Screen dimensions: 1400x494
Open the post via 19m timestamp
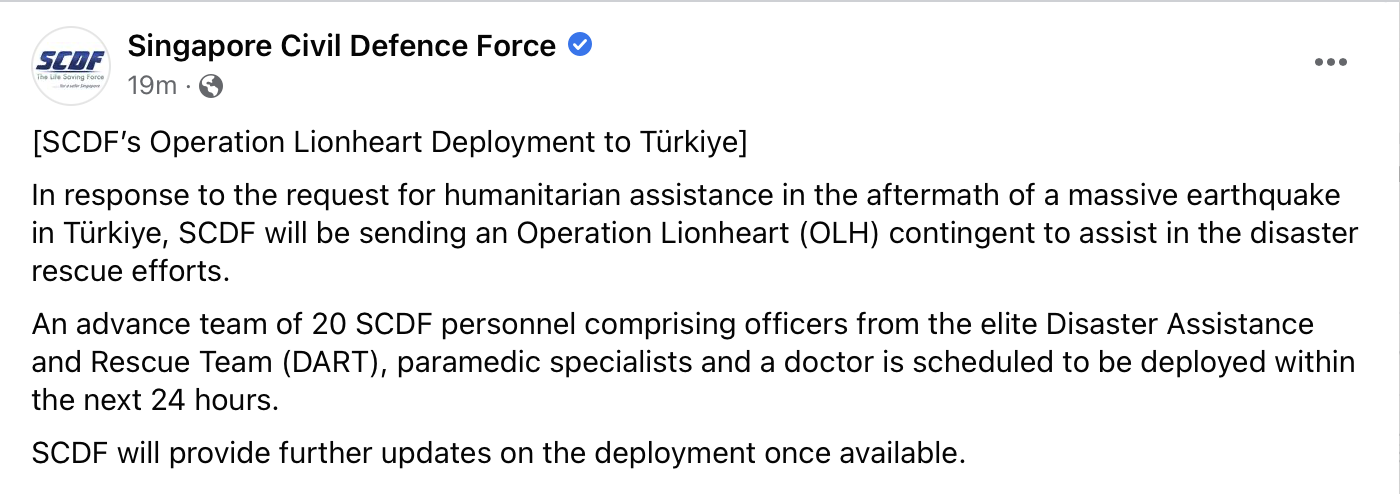152,86
